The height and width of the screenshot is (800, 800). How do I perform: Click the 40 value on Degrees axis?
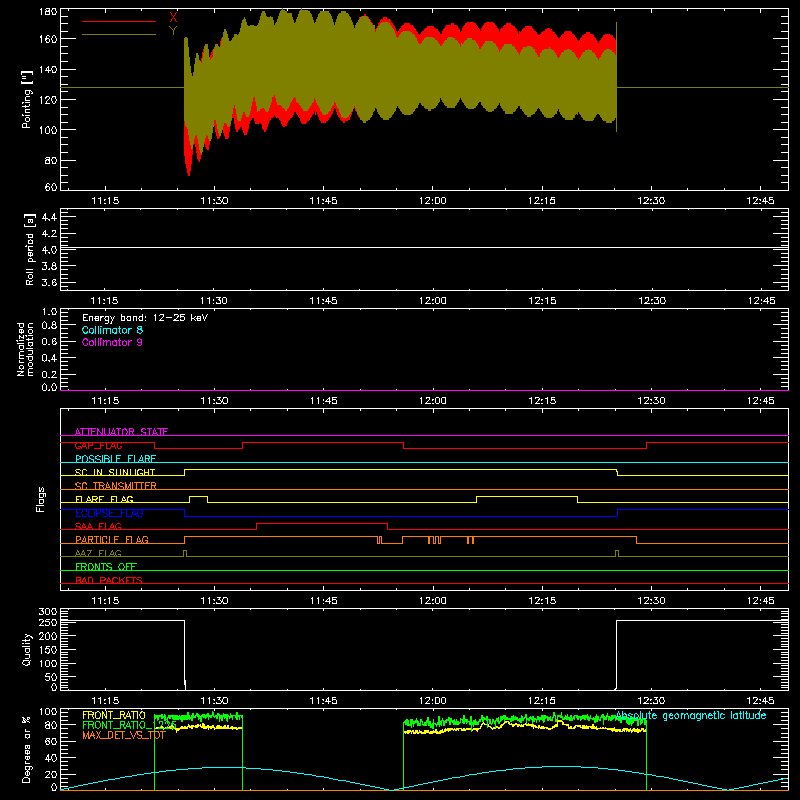52,758
